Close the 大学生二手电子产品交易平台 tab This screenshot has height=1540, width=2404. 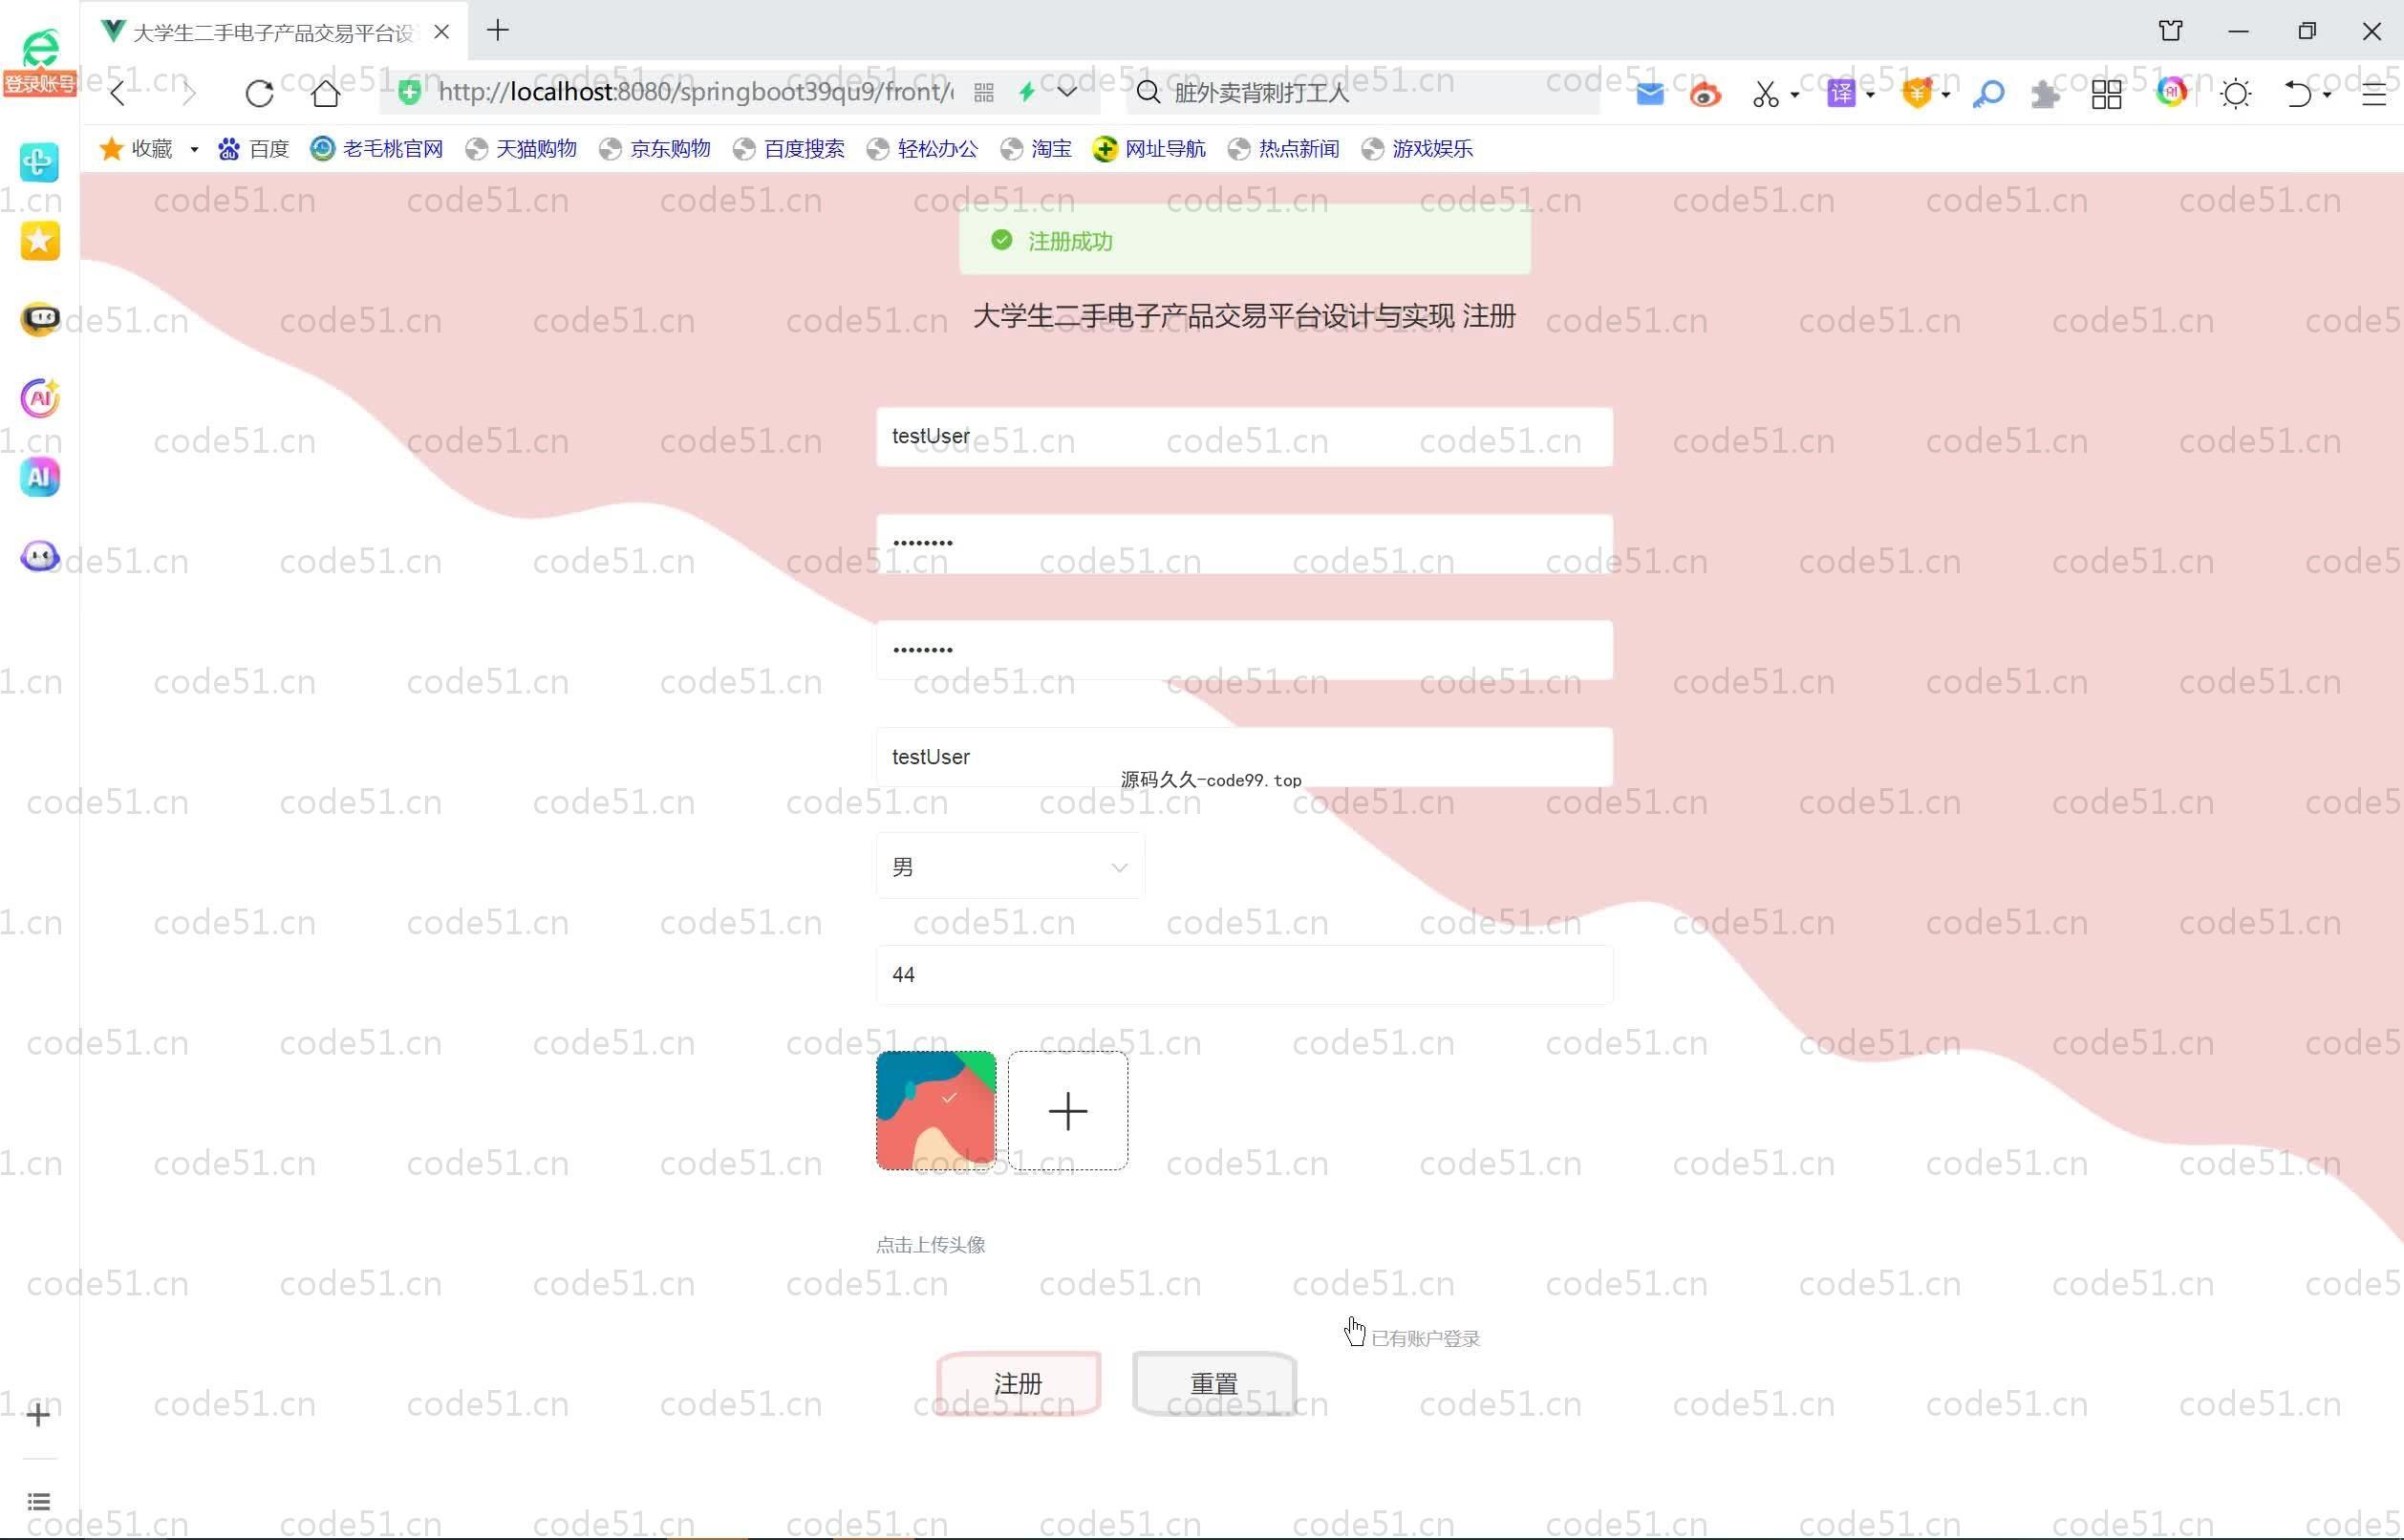[441, 32]
